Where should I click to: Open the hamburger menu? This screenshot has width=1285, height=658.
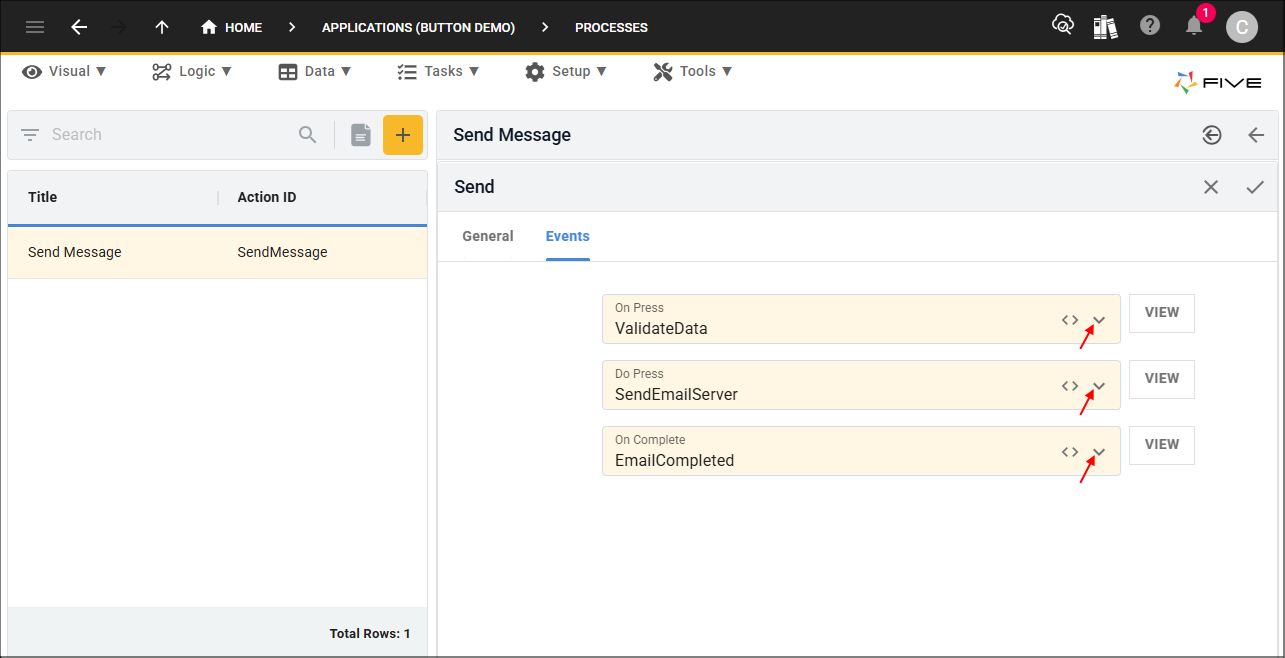coord(35,27)
